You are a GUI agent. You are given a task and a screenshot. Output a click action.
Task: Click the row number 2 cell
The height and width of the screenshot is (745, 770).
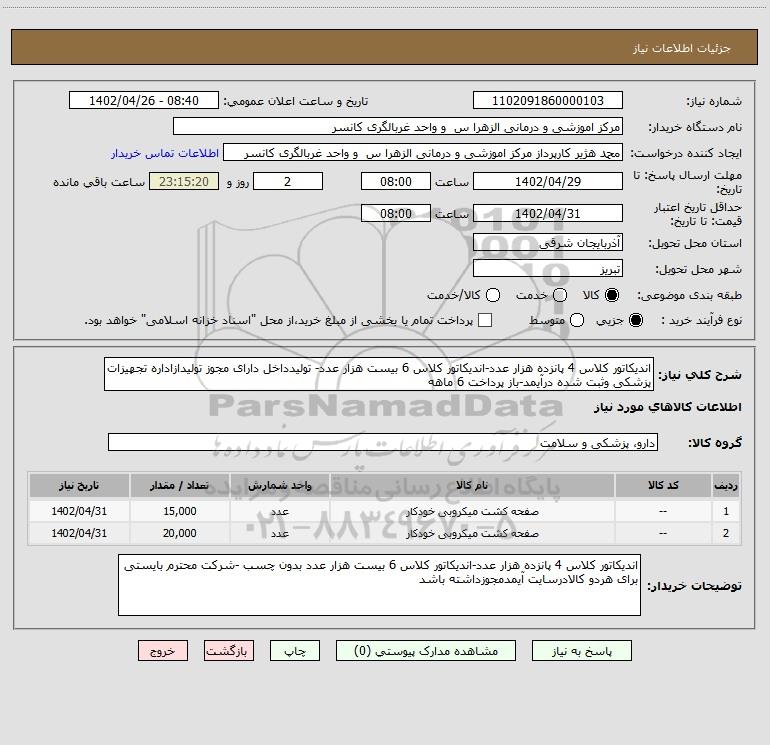tap(726, 533)
